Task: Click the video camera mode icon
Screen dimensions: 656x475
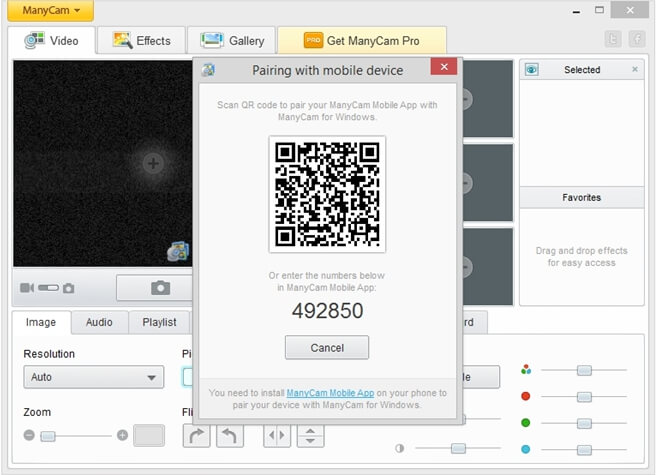Action: click(x=27, y=288)
